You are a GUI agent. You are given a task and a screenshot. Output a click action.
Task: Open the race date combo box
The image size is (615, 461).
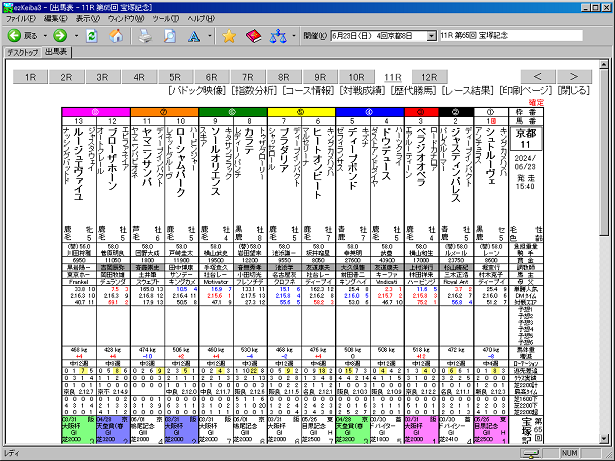383,36
